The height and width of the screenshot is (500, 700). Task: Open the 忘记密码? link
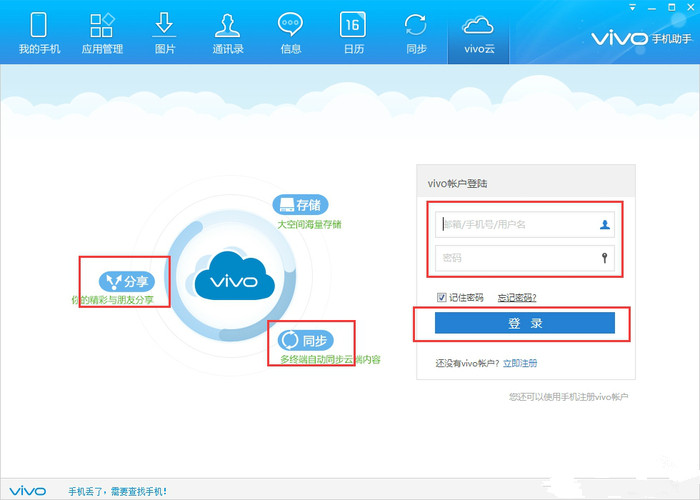(517, 298)
